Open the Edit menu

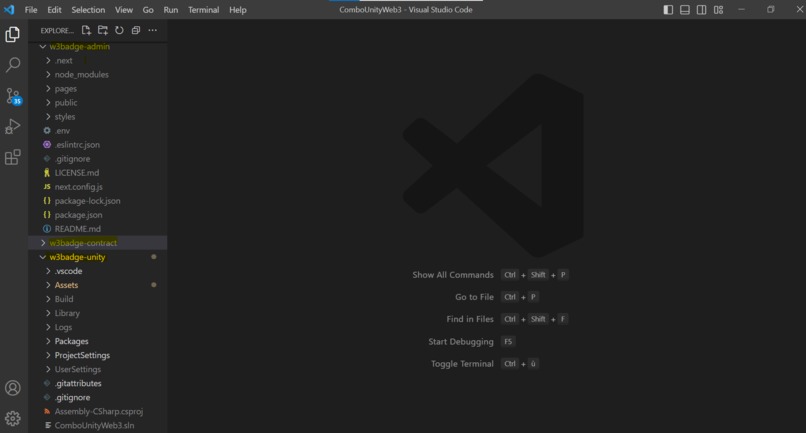(x=54, y=10)
